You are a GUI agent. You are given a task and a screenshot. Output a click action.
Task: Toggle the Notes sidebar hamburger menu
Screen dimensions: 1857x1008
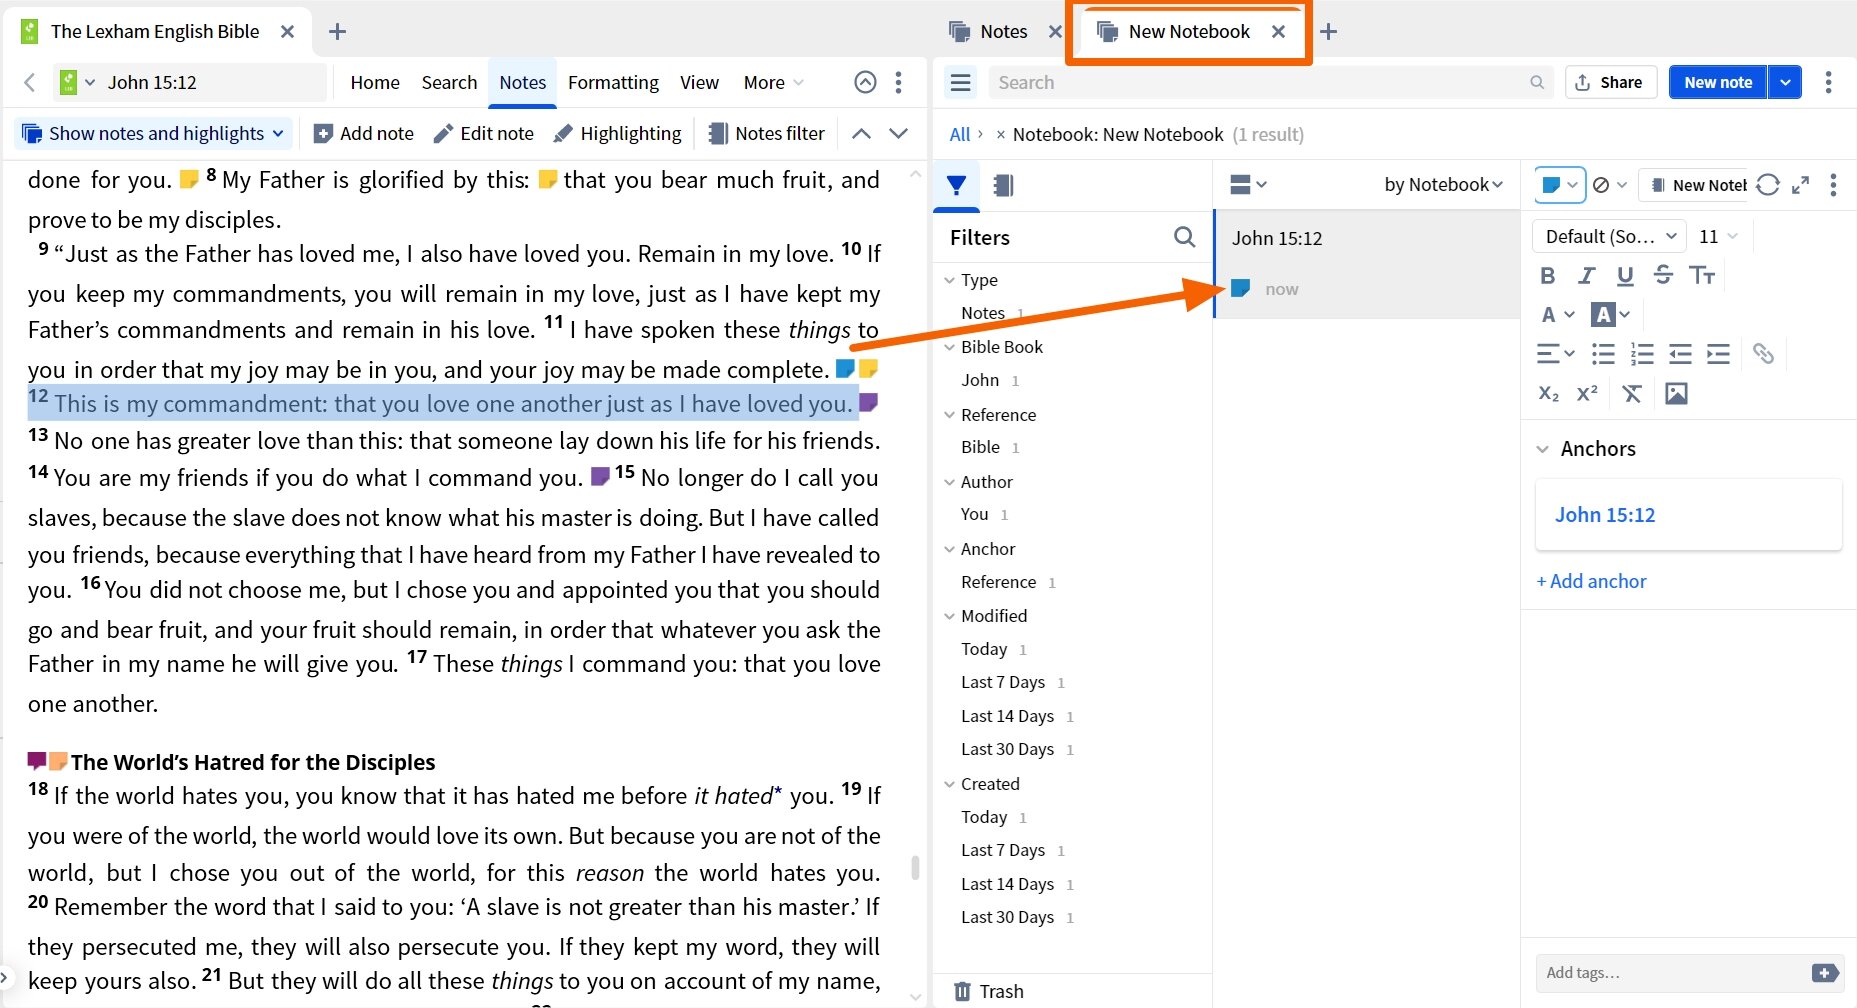click(x=960, y=82)
